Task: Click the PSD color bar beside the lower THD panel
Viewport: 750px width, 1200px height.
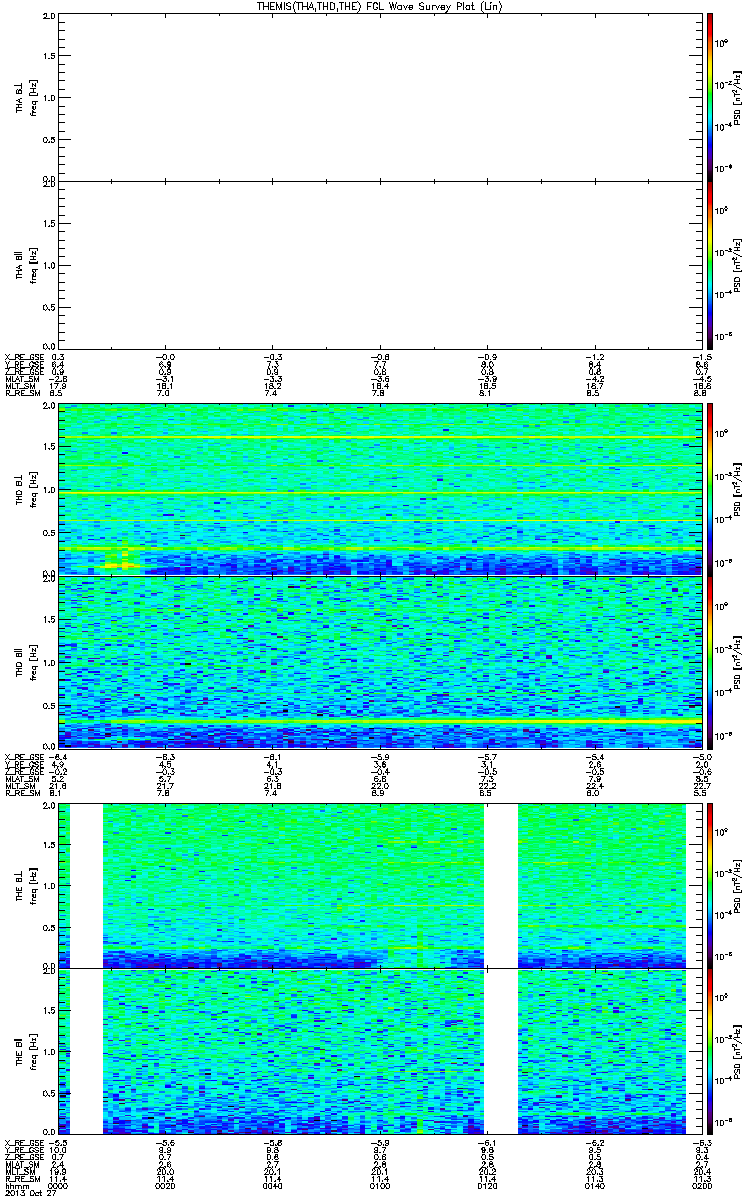Action: pyautogui.click(x=710, y=660)
